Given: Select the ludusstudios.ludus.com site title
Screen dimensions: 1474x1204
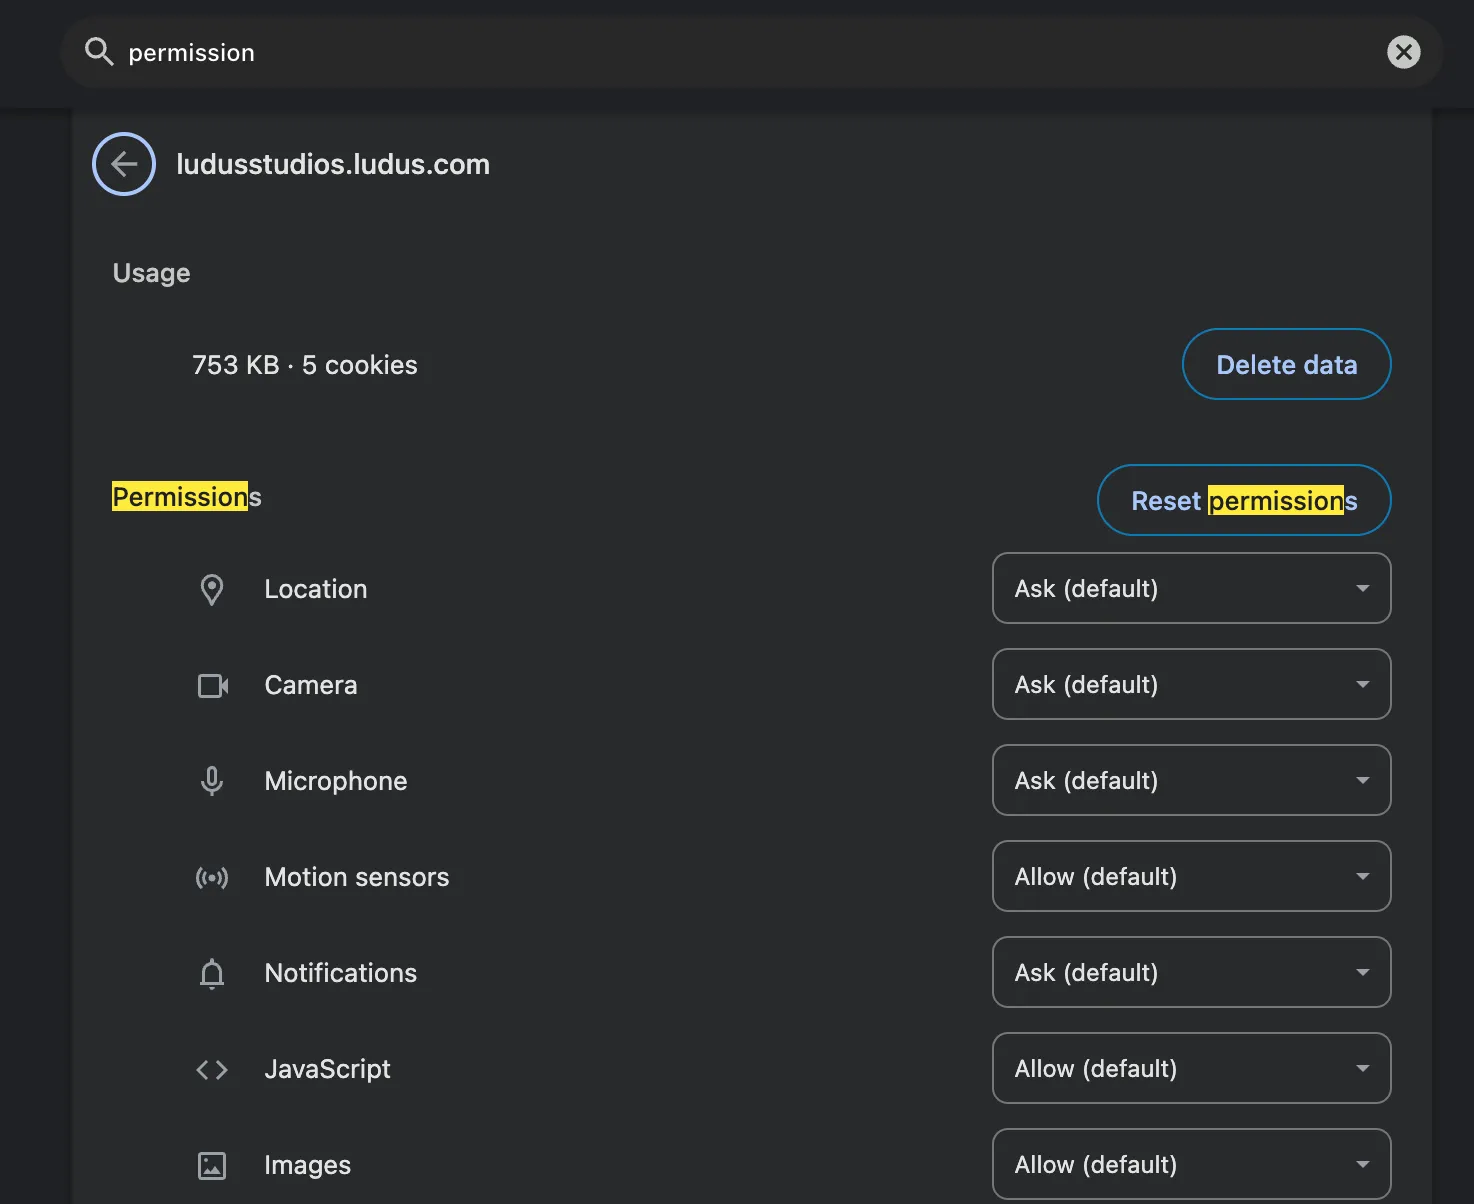Looking at the screenshot, I should 333,164.
